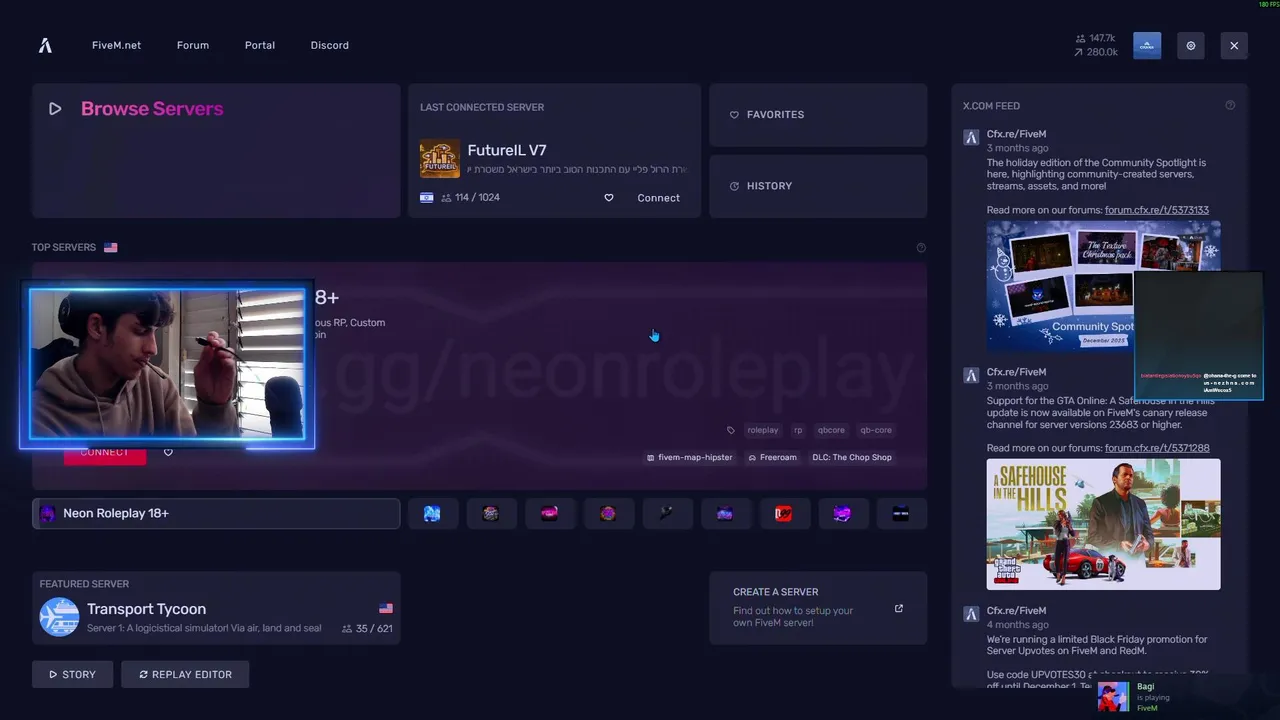
Task: Click the FutureIL V7 server logo
Action: pyautogui.click(x=440, y=159)
